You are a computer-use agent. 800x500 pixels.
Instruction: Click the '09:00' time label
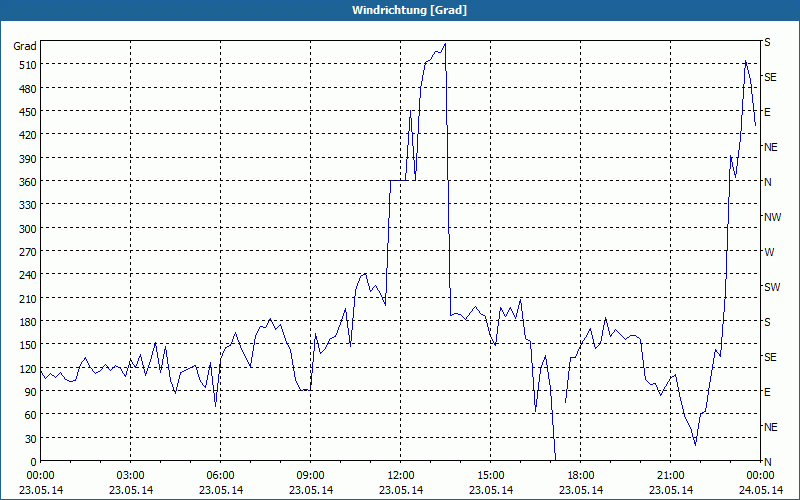pos(310,476)
